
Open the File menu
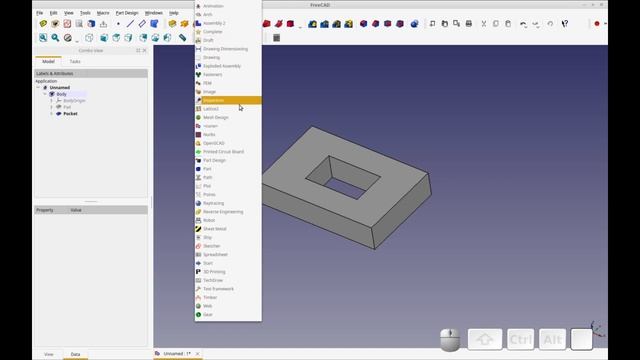point(40,13)
